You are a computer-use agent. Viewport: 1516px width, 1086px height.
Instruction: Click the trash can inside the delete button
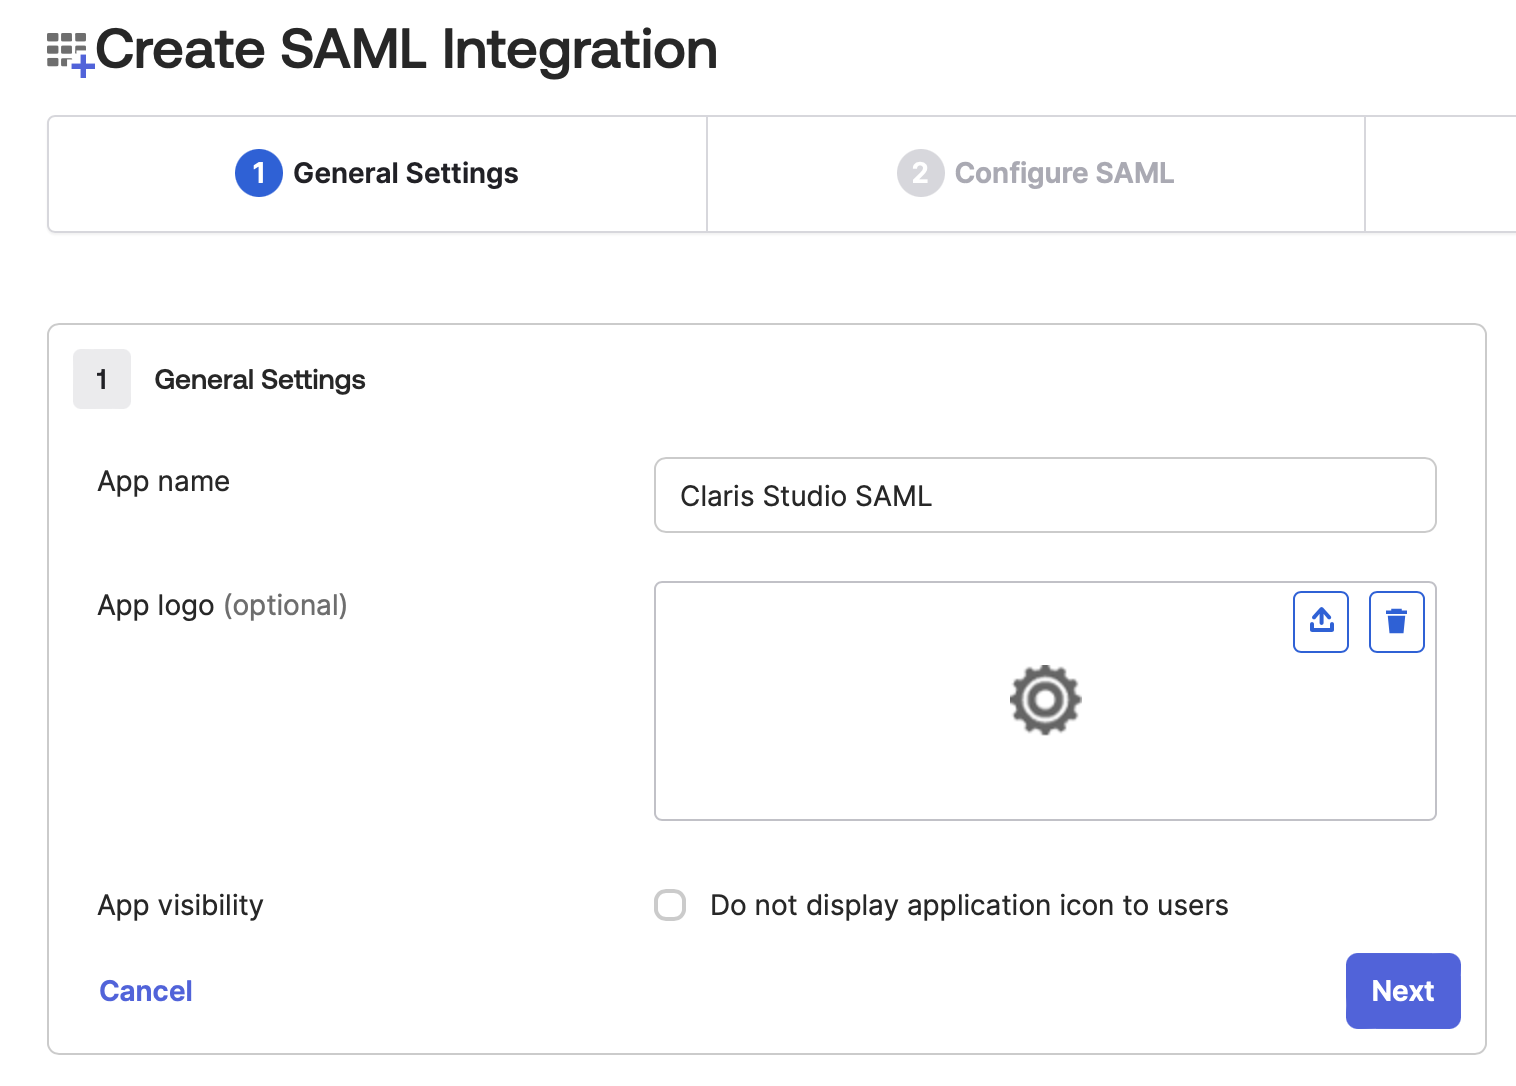pos(1396,621)
